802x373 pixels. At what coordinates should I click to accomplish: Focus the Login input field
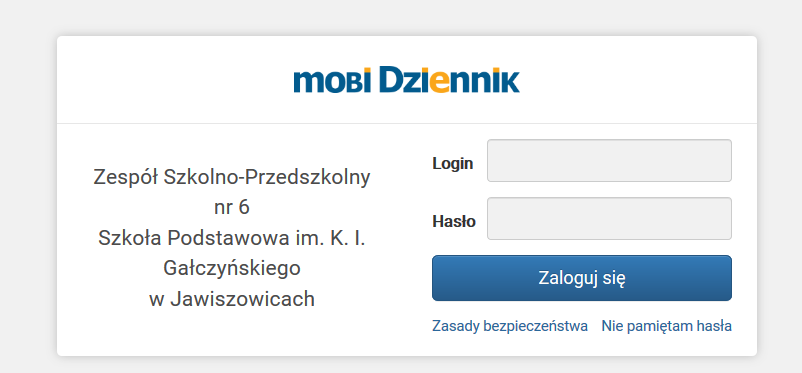(609, 161)
